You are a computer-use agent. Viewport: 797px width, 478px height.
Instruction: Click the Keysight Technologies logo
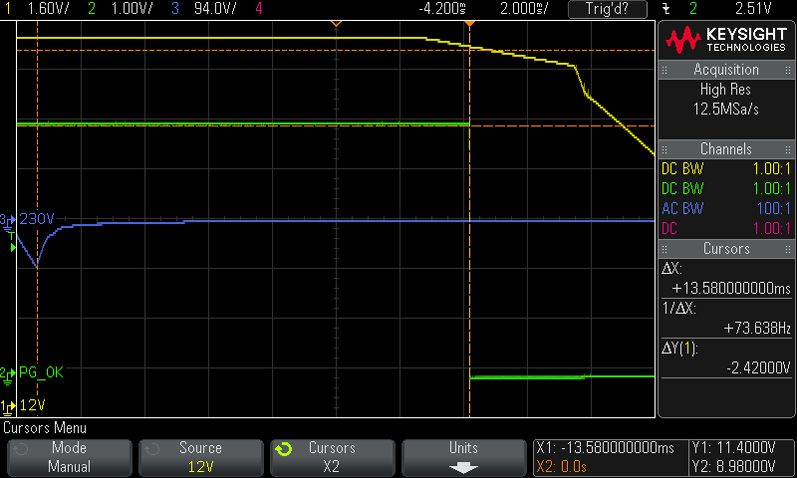point(726,40)
